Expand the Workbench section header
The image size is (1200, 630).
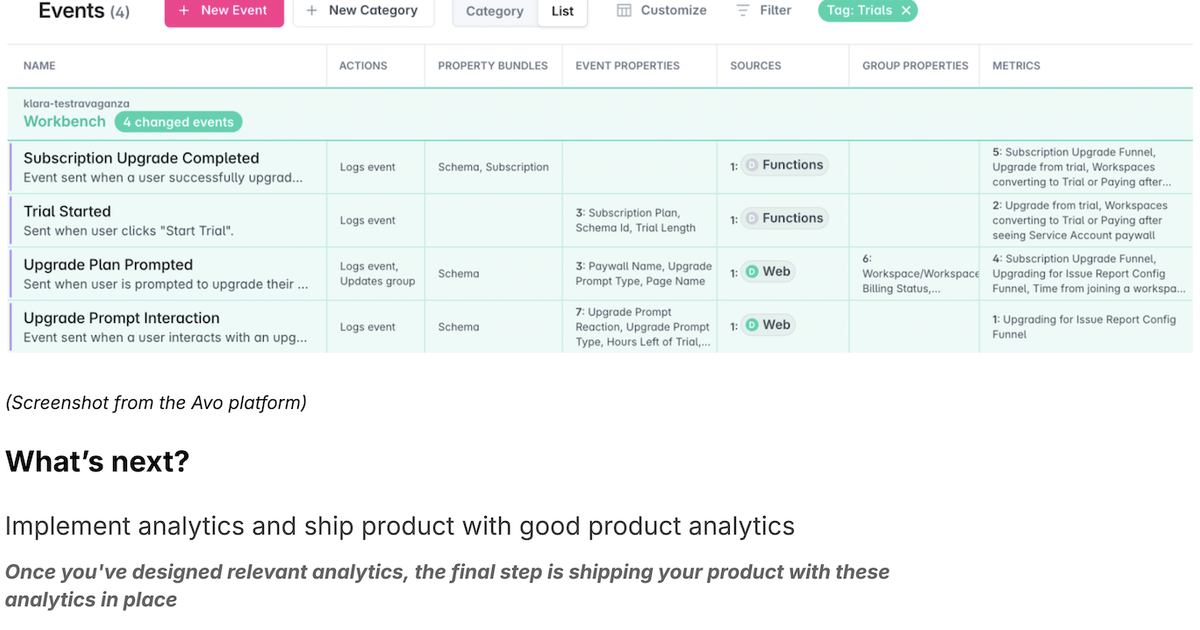tap(64, 120)
